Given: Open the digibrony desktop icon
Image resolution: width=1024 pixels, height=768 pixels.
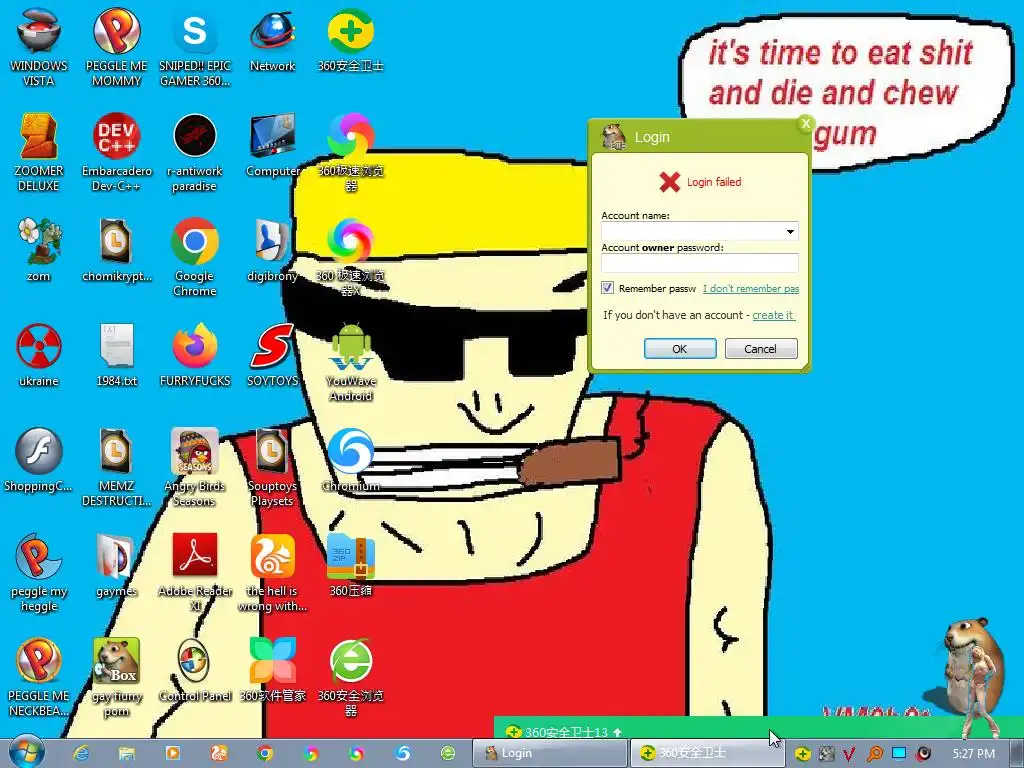Looking at the screenshot, I should (x=272, y=249).
